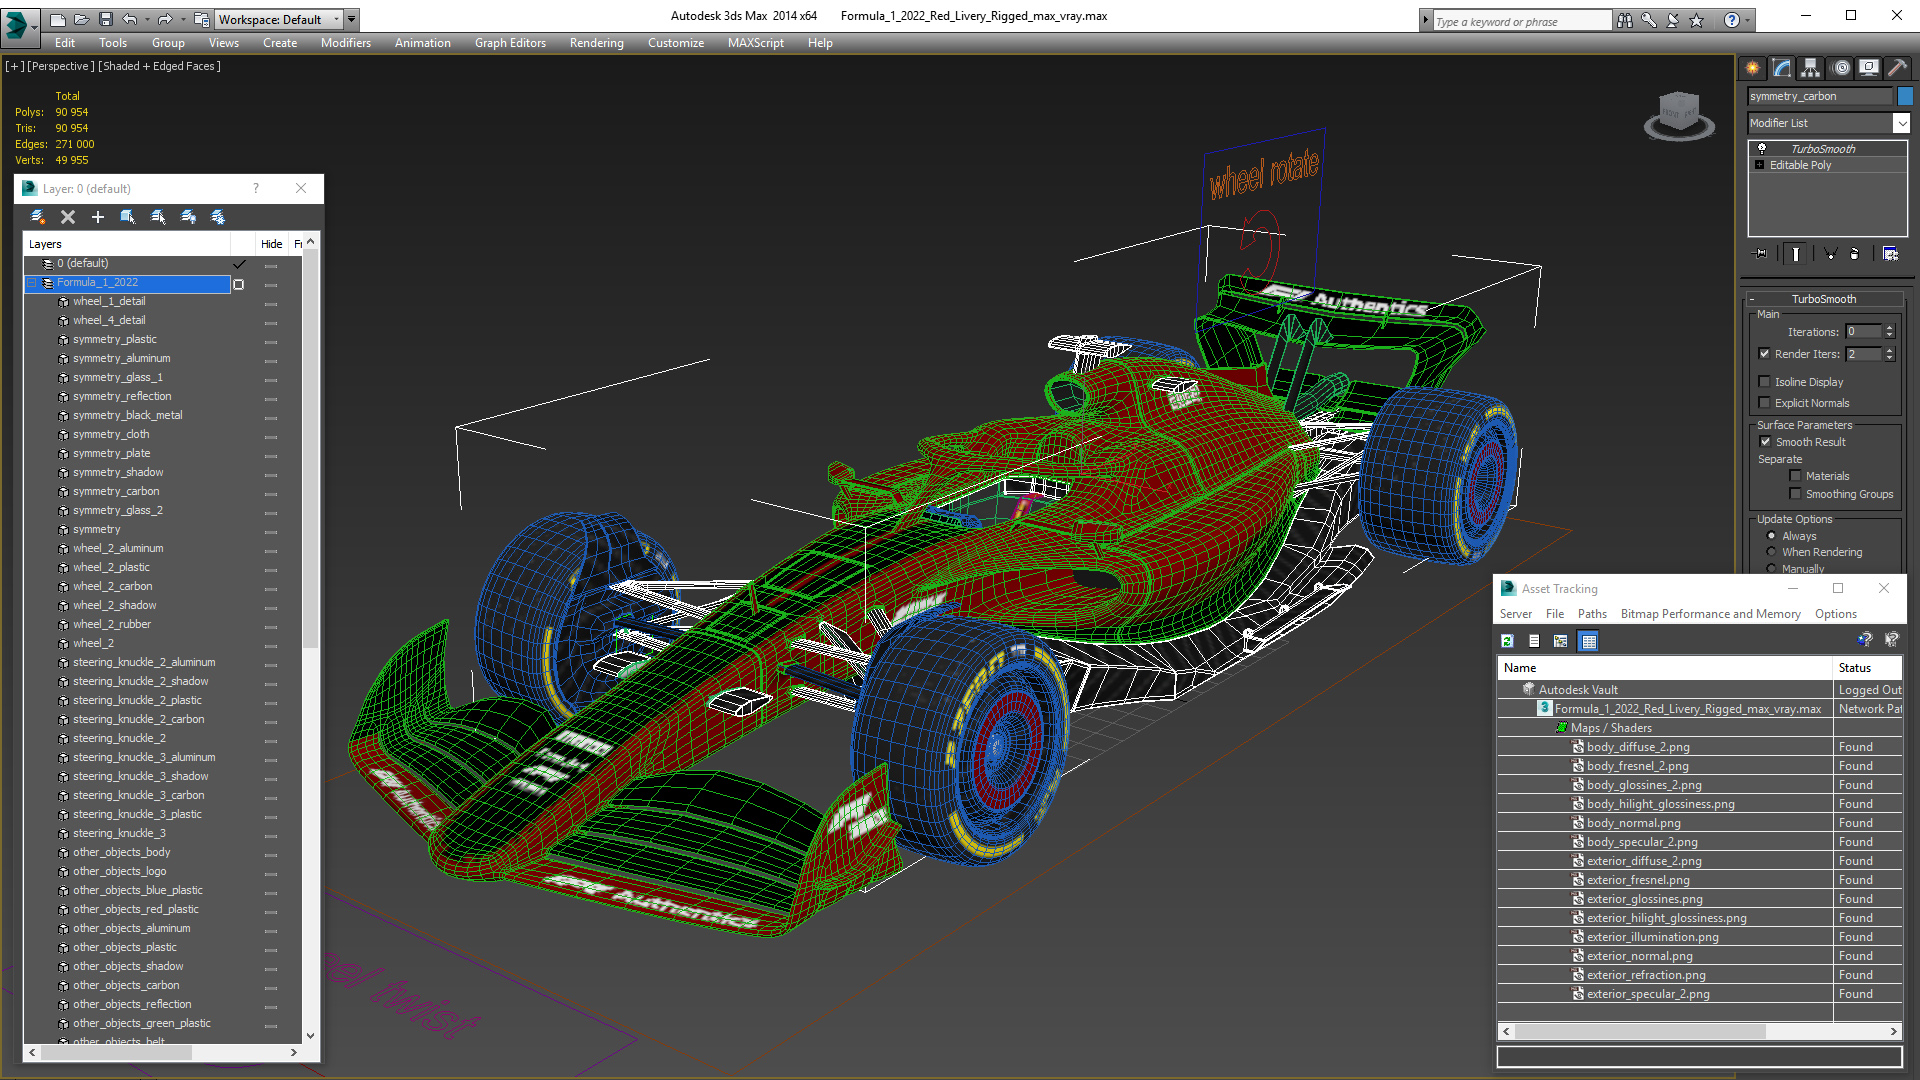
Task: Open the Paths menu in Asset Tracking
Action: 1592,614
